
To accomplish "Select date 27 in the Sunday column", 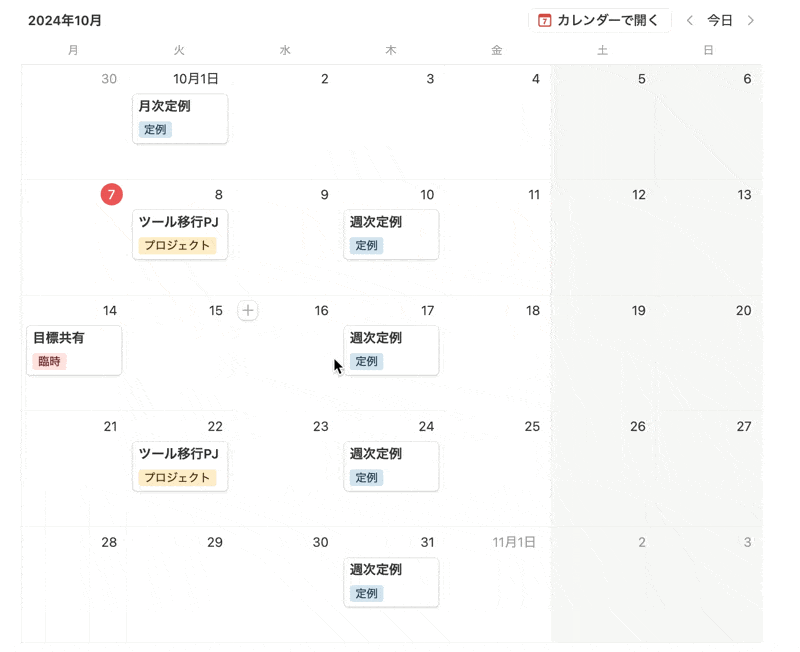I will tap(744, 427).
